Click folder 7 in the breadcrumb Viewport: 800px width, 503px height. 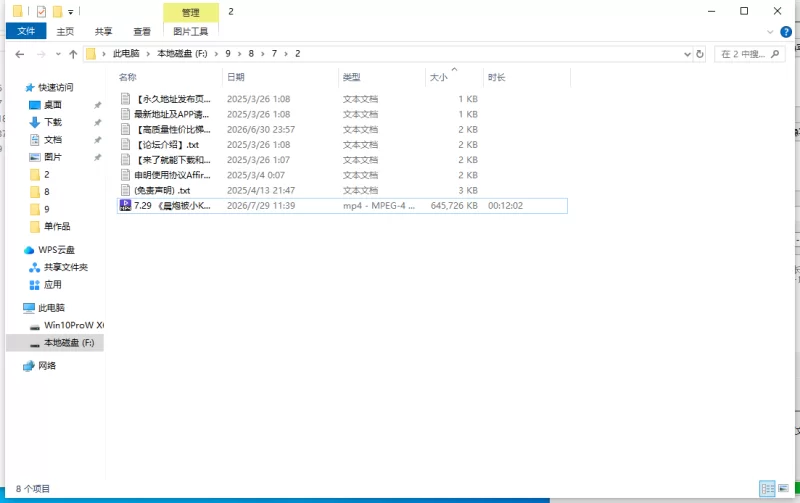click(274, 54)
